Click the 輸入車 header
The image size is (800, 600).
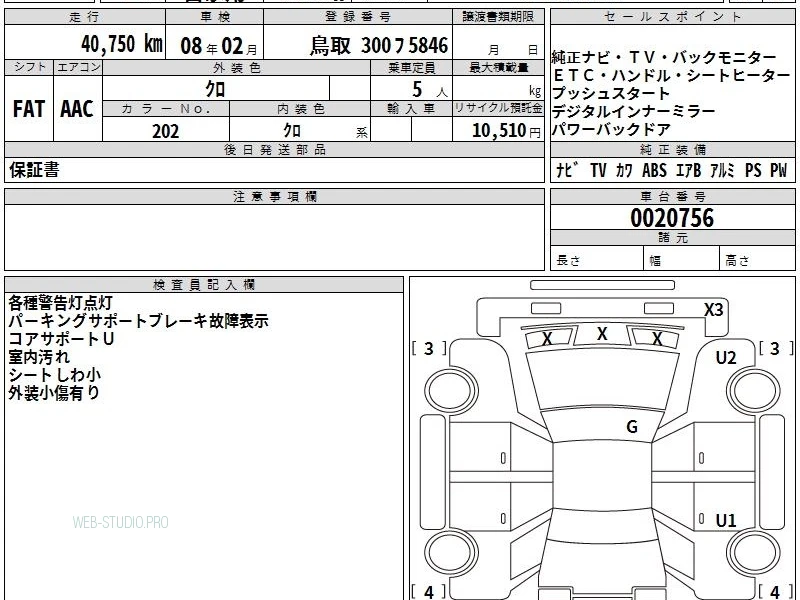click(411, 109)
